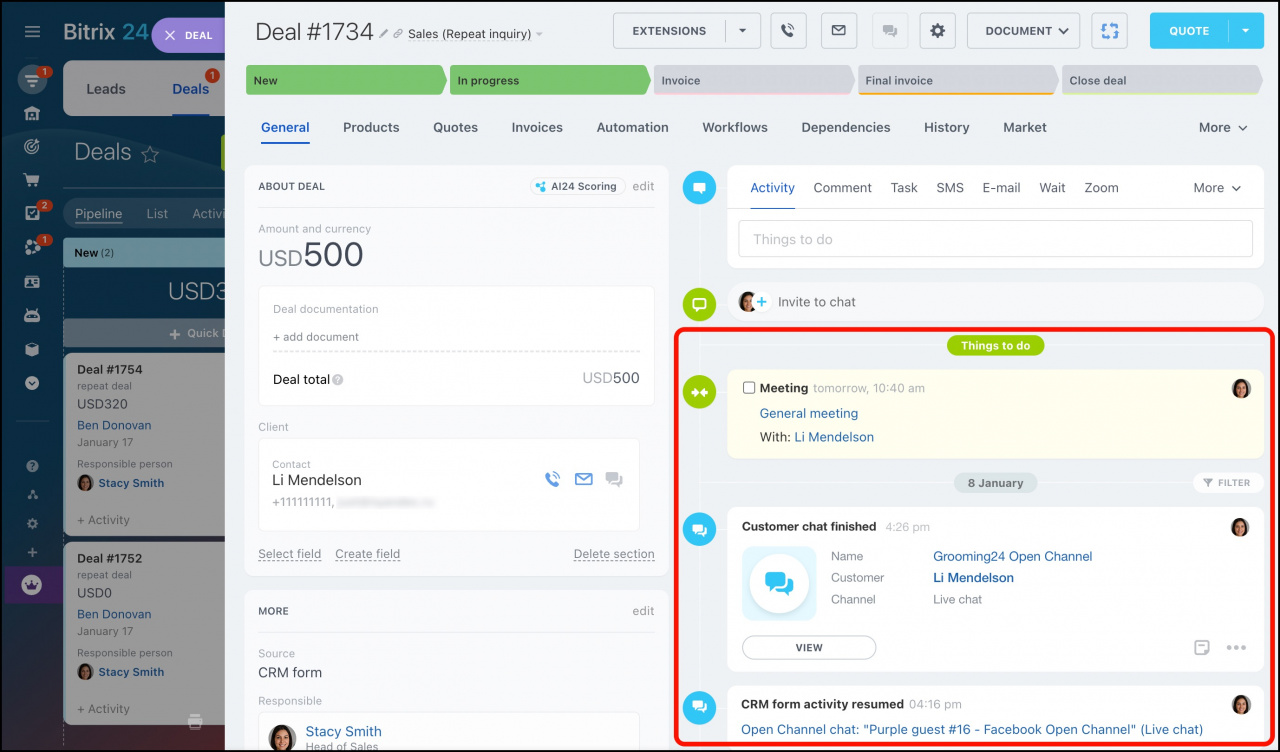Open deal settings gear in header
Viewport: 1280px width, 752px height.
[937, 31]
